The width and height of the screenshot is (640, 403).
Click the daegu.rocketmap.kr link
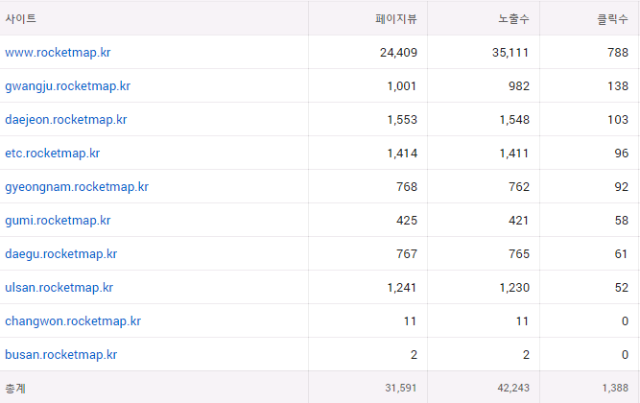tap(61, 254)
